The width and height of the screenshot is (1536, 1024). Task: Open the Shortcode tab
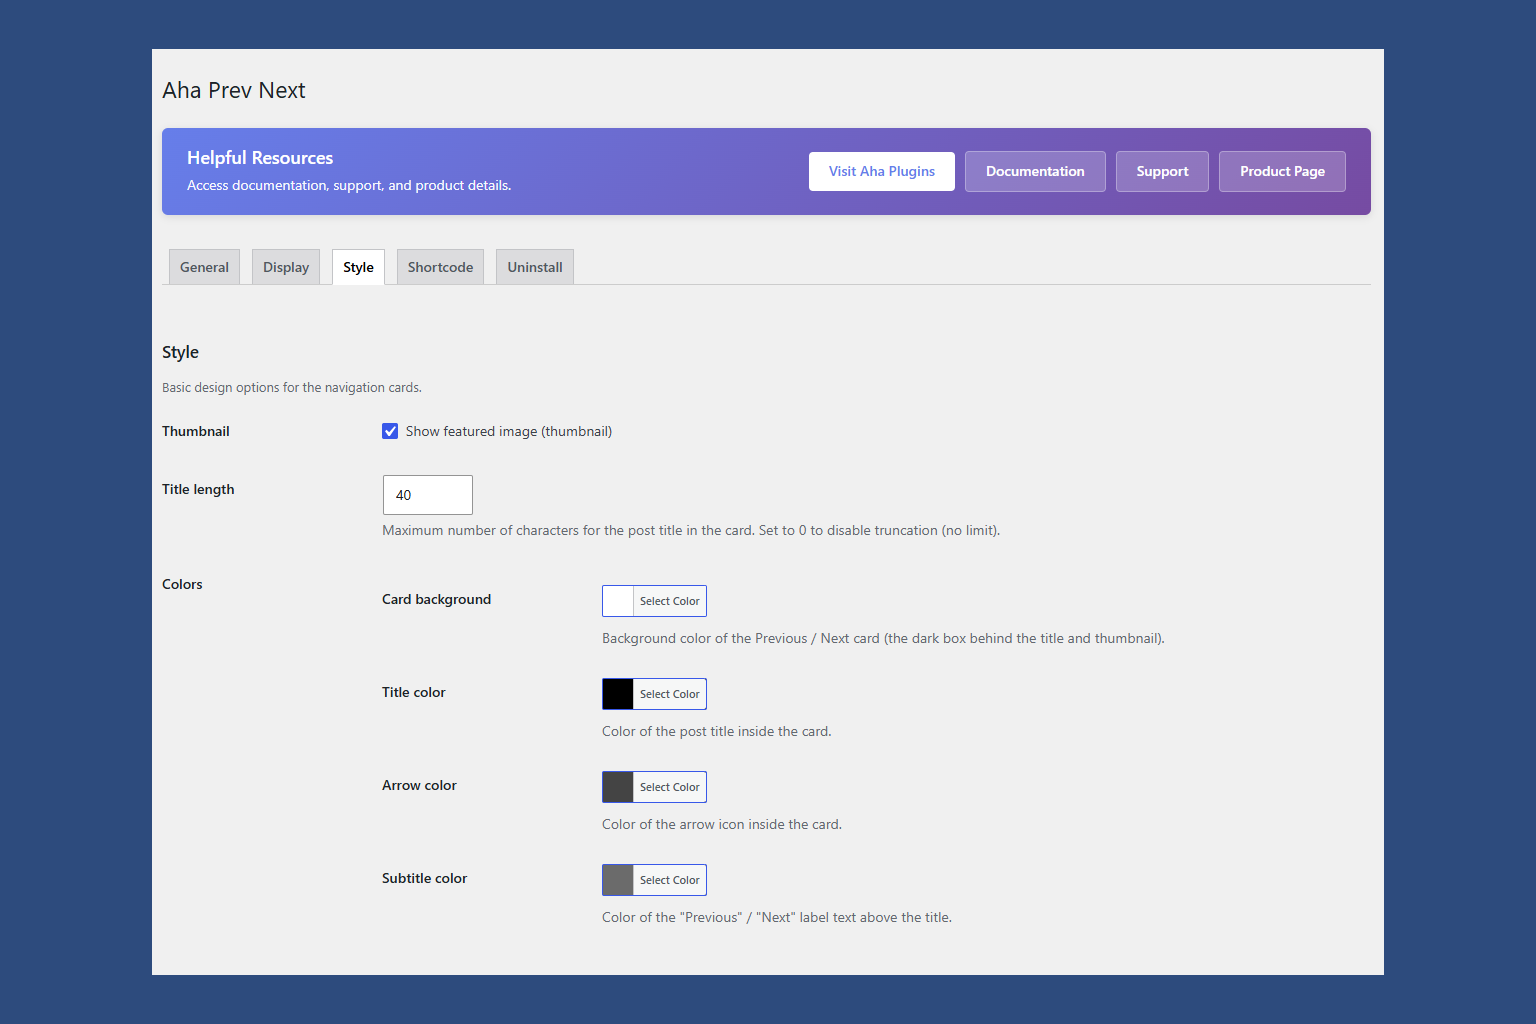tap(440, 267)
